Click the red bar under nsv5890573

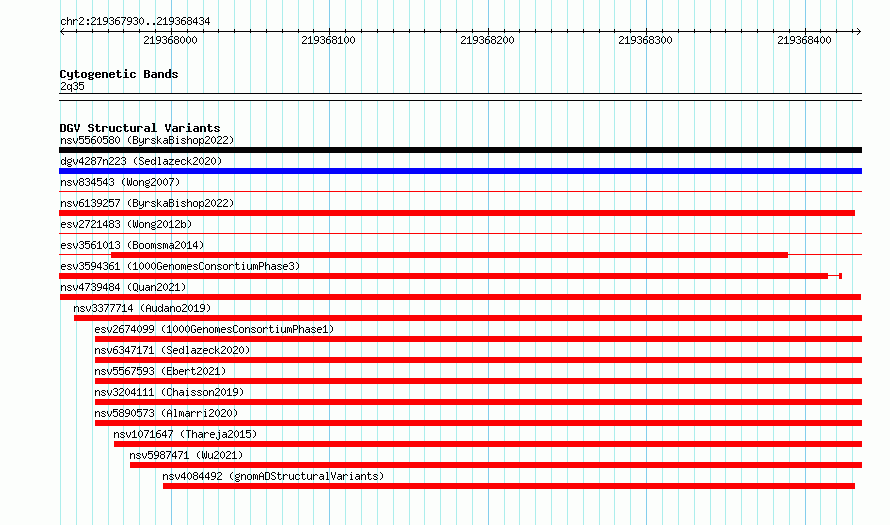(x=478, y=423)
